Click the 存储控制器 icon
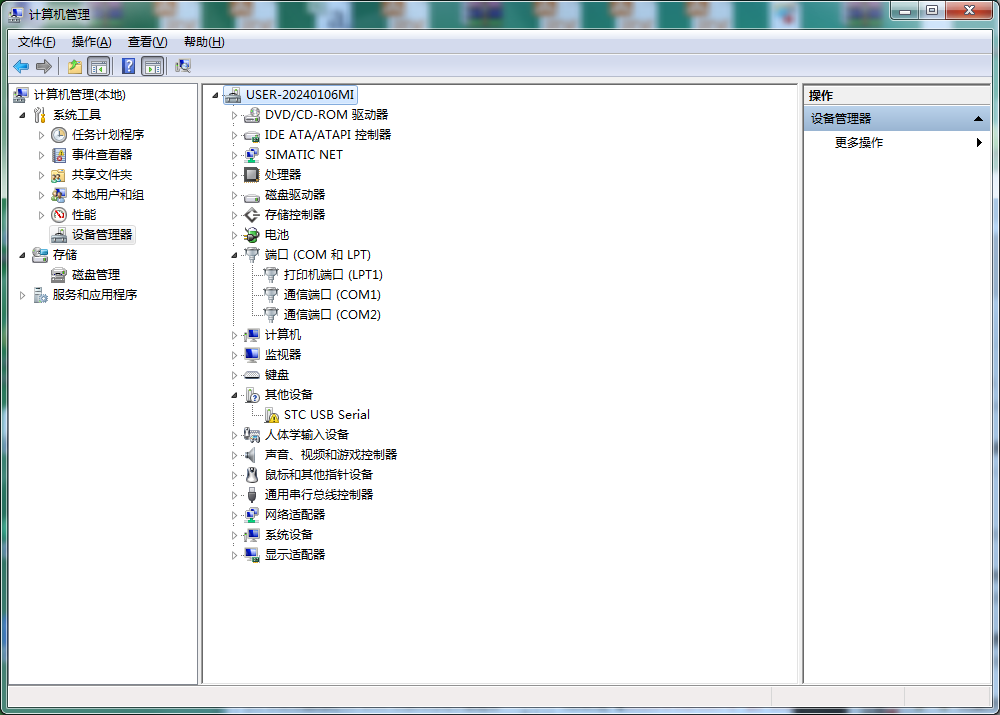1000x715 pixels. 252,215
